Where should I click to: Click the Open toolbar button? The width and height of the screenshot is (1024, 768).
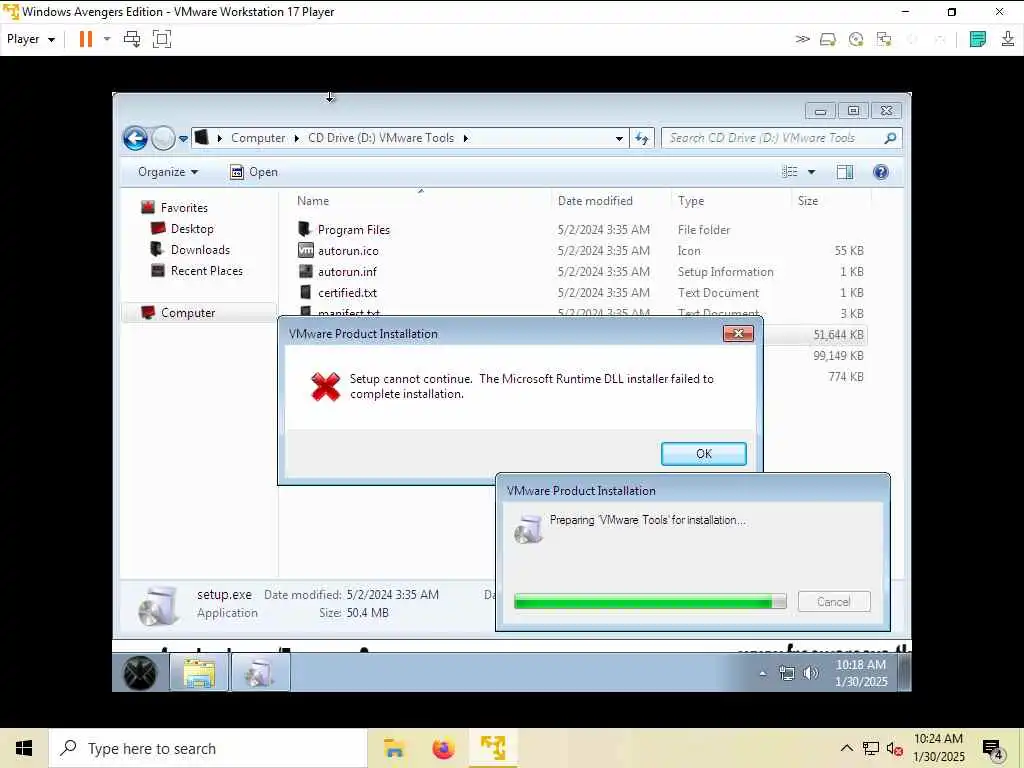pyautogui.click(x=254, y=172)
